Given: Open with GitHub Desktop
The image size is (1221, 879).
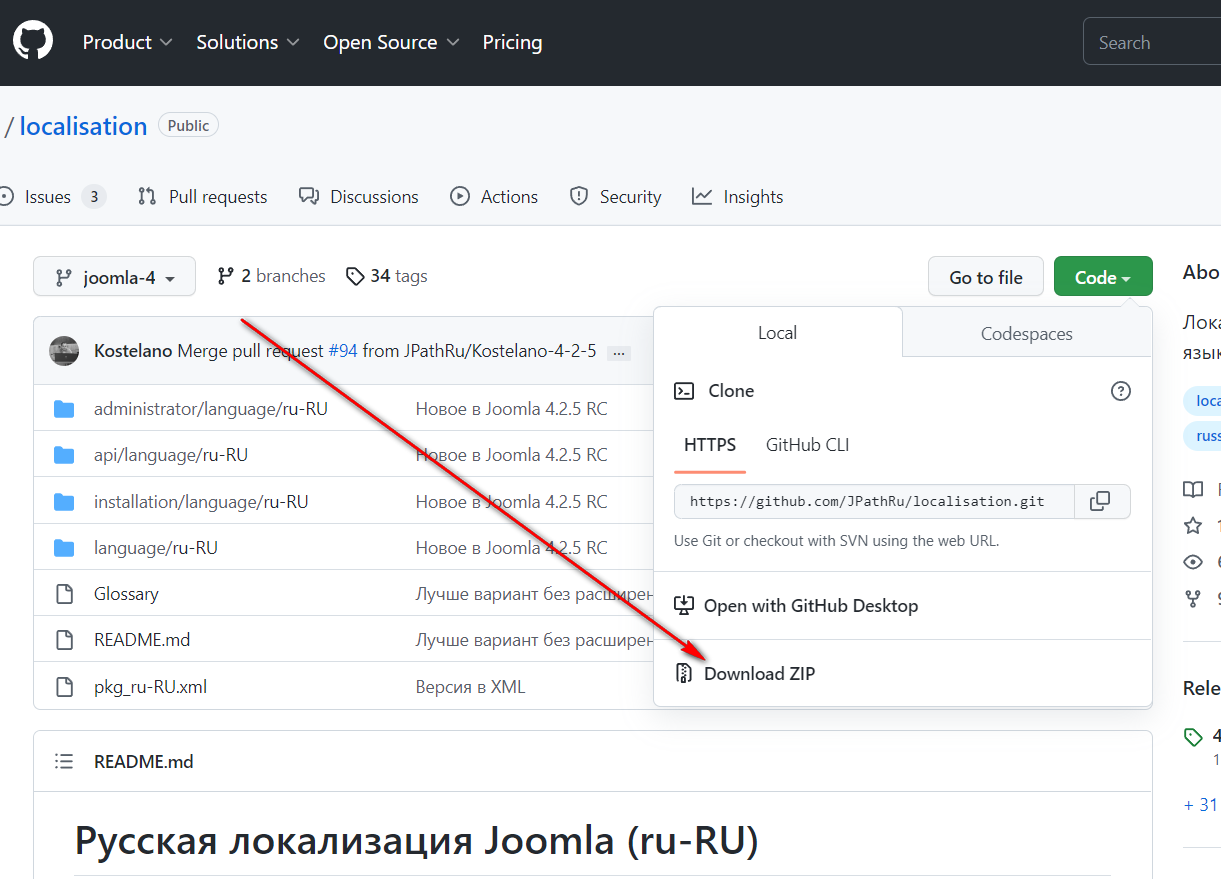Looking at the screenshot, I should click(810, 606).
